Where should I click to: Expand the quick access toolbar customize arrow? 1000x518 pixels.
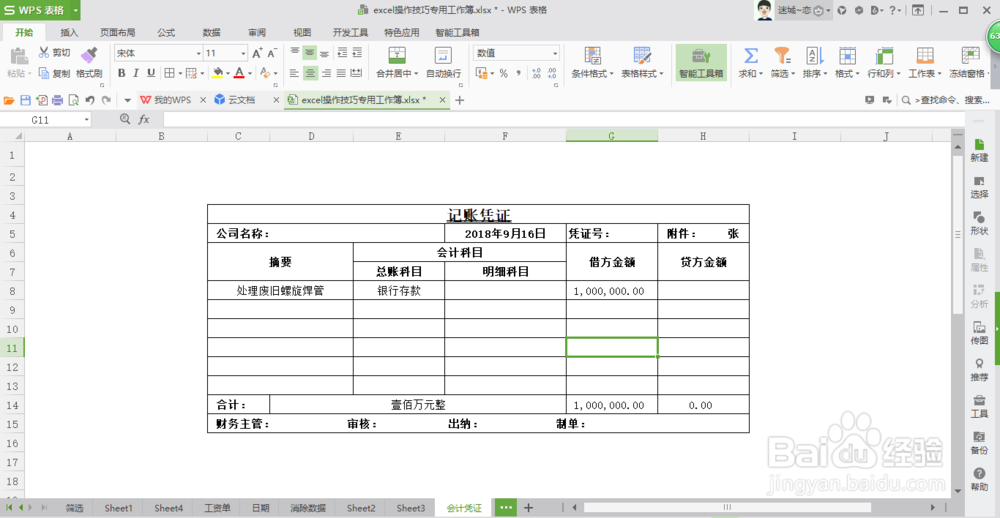tap(128, 100)
